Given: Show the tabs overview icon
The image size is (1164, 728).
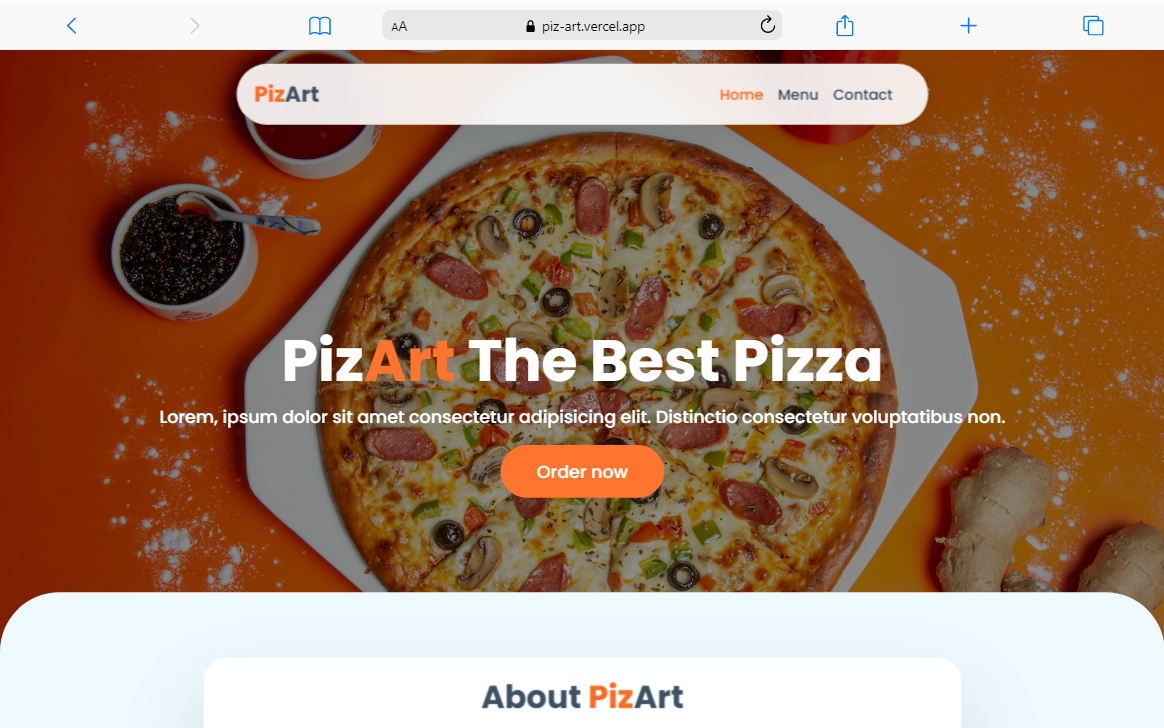Looking at the screenshot, I should coord(1093,26).
